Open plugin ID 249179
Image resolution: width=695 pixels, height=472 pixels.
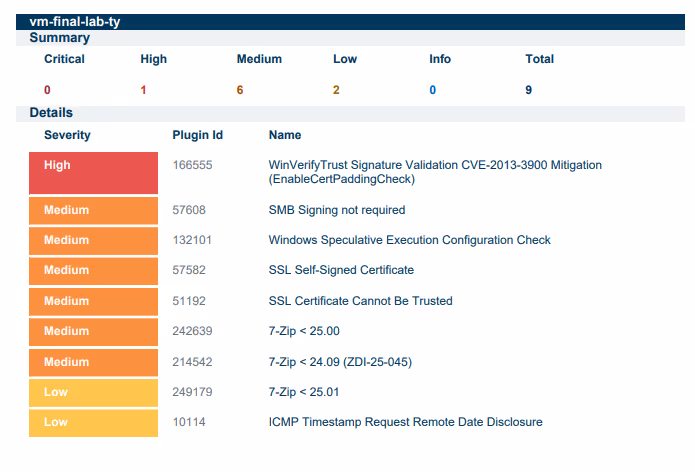(192, 392)
